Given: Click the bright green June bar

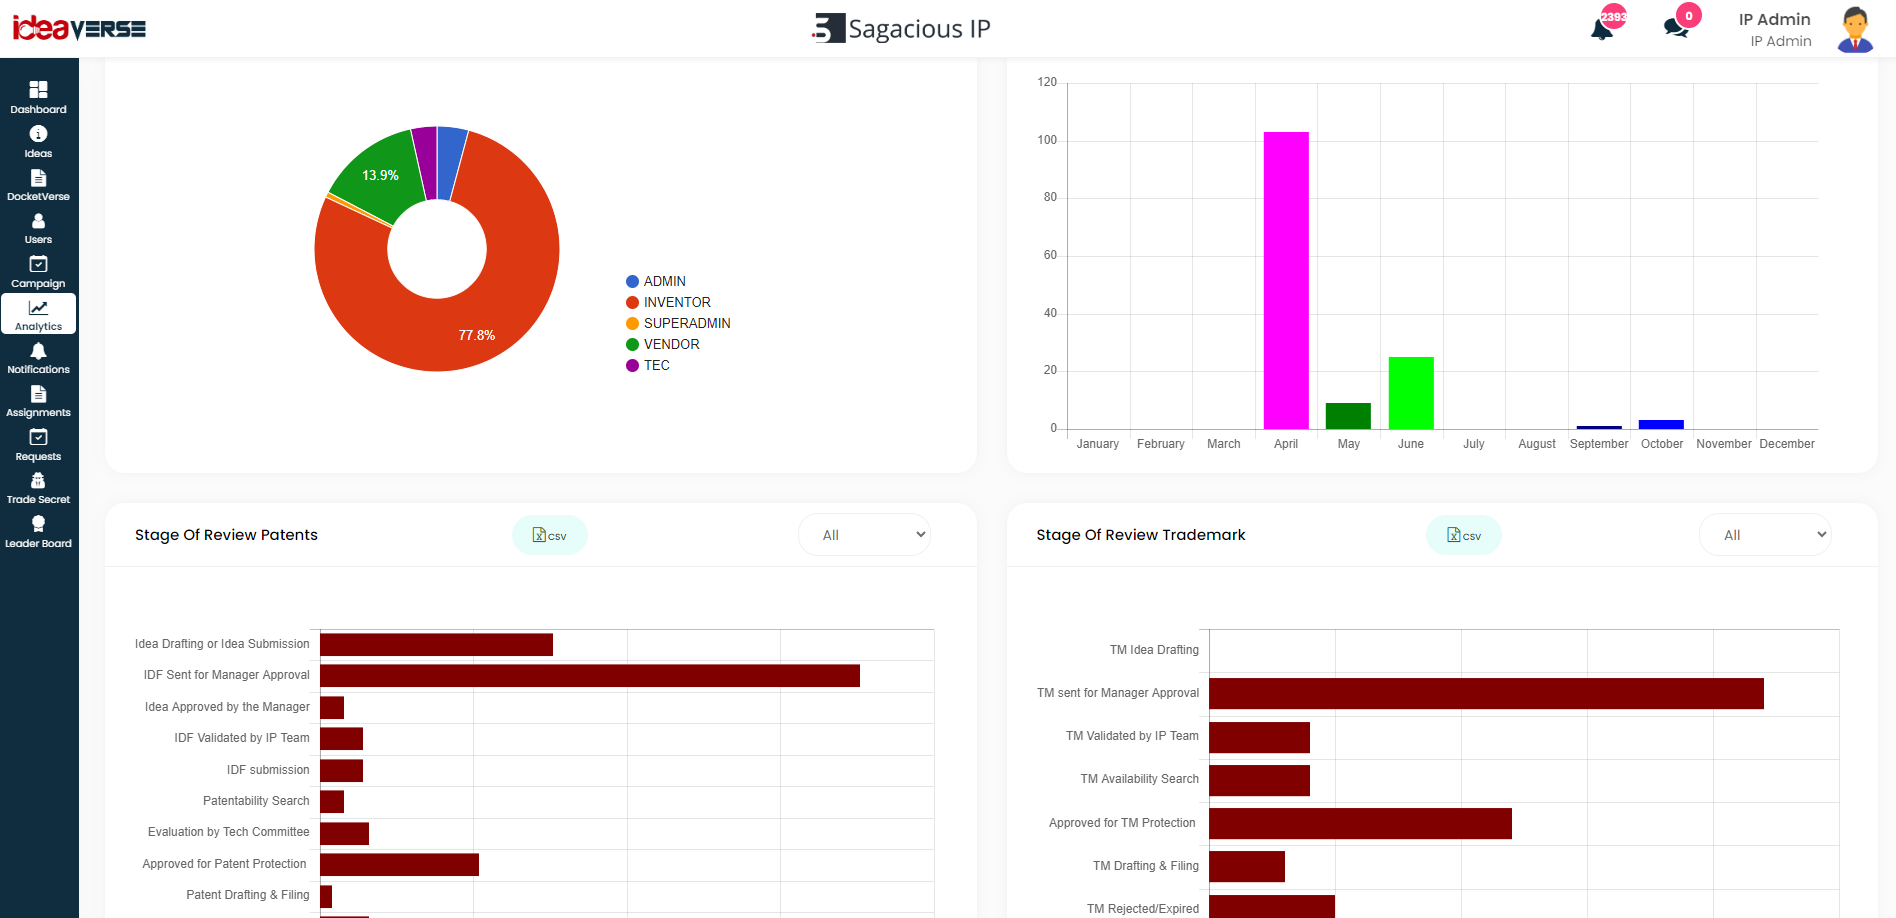Looking at the screenshot, I should pyautogui.click(x=1411, y=393).
